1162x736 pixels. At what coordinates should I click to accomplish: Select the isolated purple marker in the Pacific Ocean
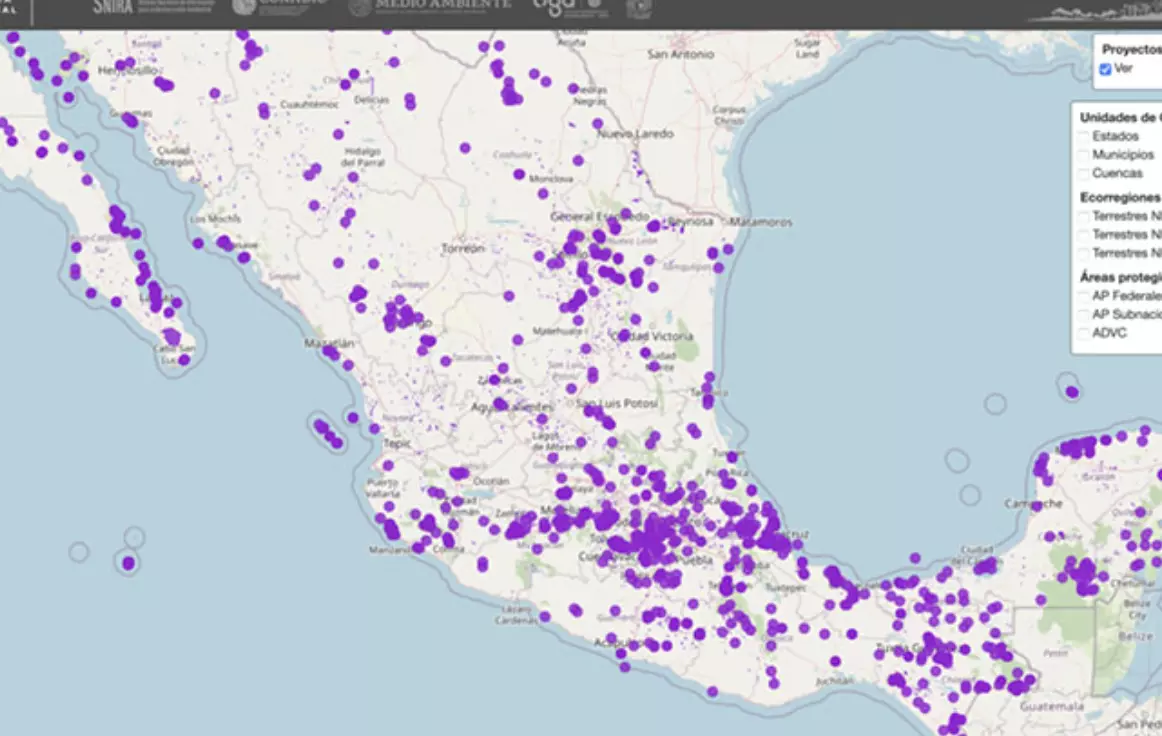tap(128, 563)
